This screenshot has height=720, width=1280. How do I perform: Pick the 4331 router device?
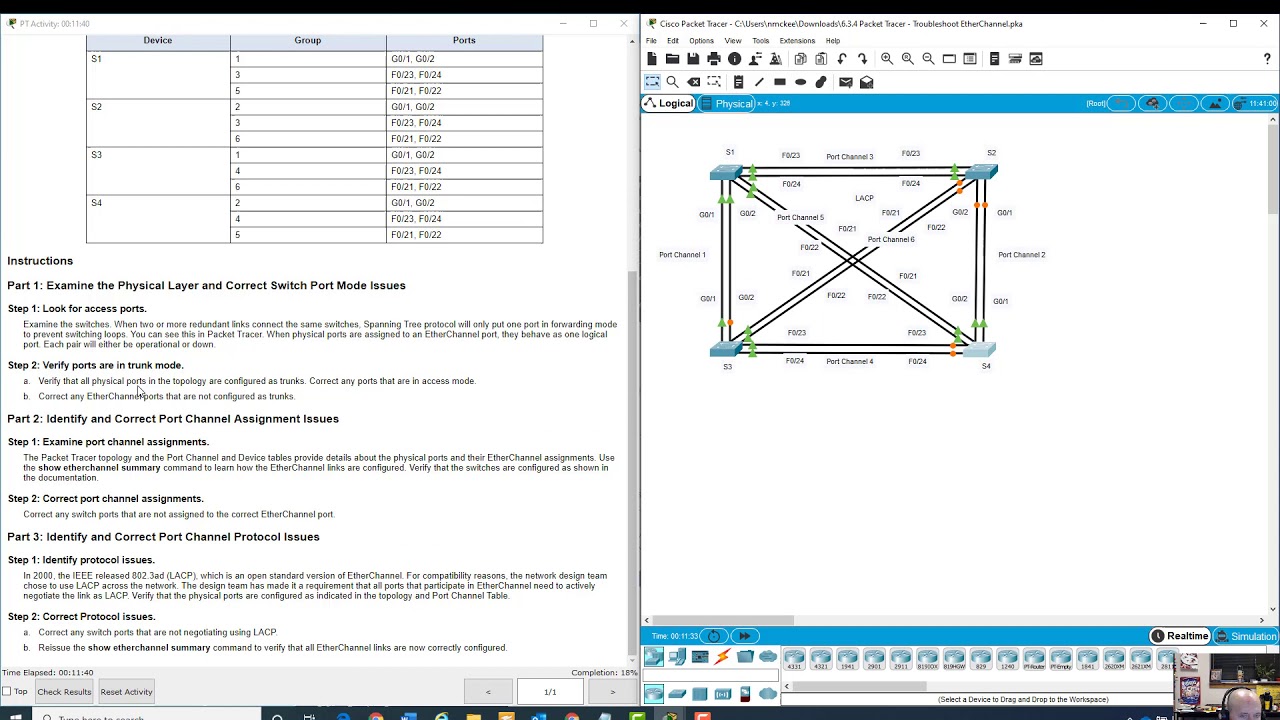[794, 659]
